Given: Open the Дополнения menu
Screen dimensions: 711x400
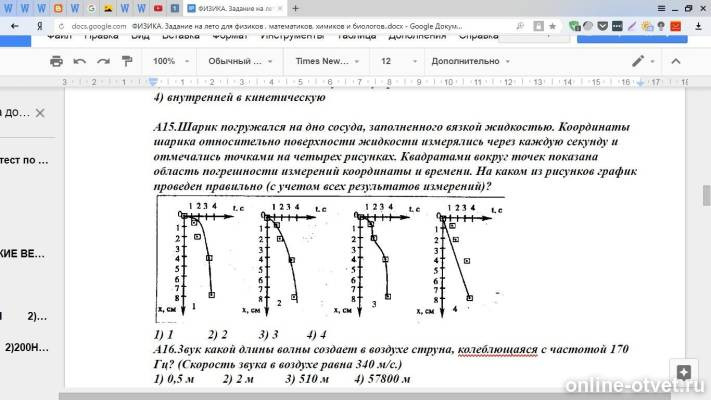Looking at the screenshot, I should tap(417, 36).
